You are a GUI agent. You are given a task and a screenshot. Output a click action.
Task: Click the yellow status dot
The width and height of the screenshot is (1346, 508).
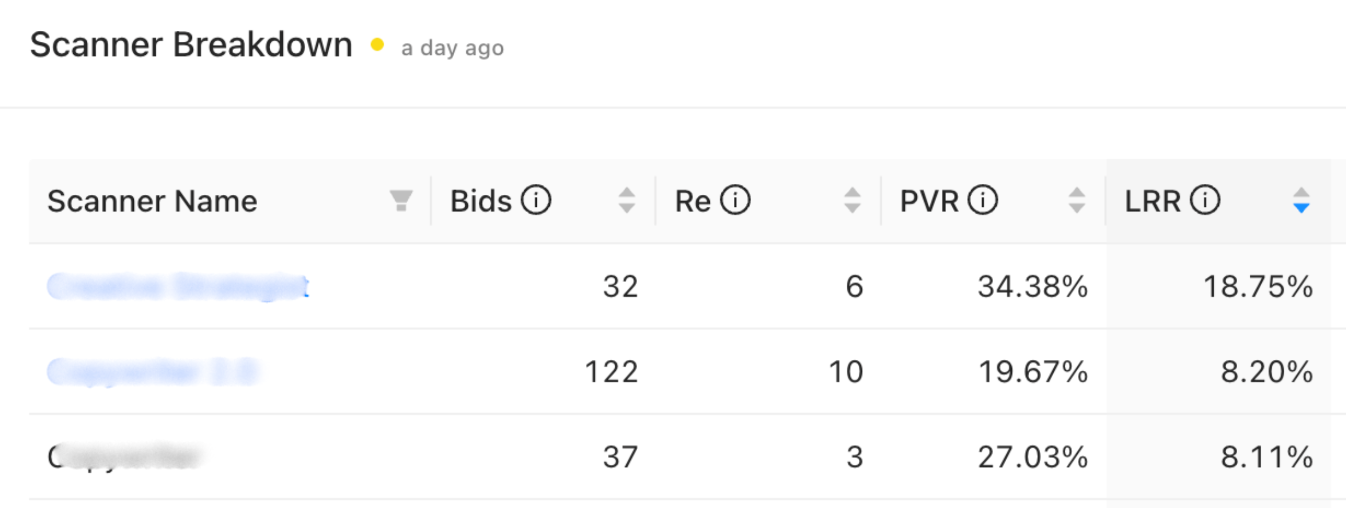coord(377,45)
